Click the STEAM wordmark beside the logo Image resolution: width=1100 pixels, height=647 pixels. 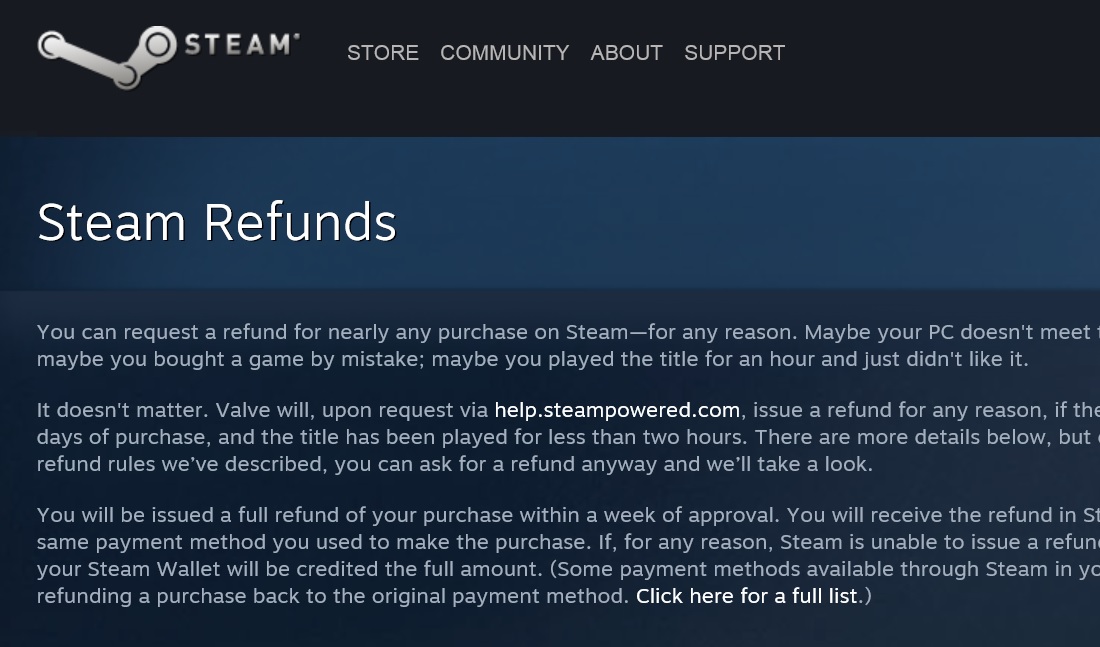(241, 45)
